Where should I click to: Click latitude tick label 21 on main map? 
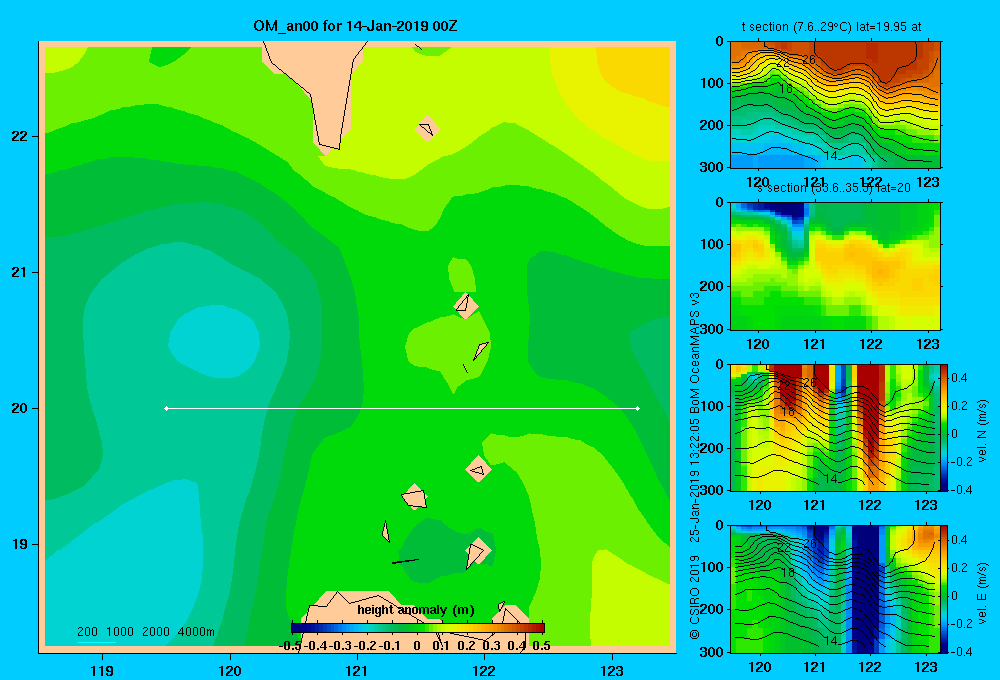point(20,272)
